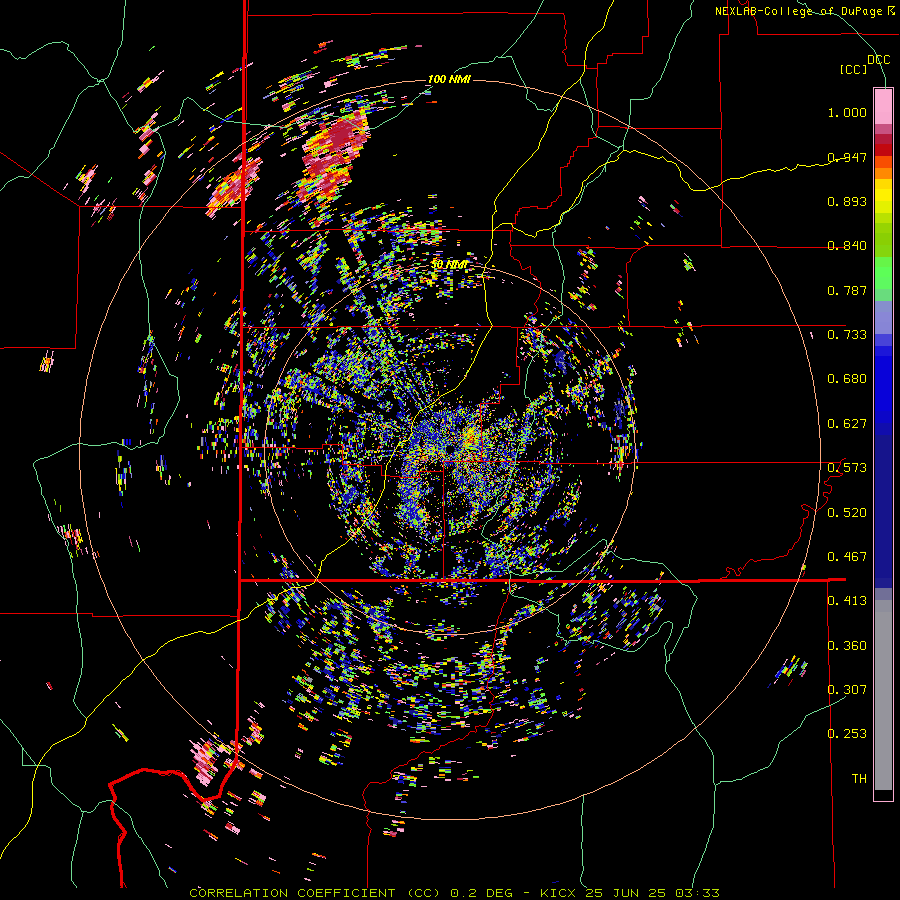Click the KICX station identifier

coord(557,893)
